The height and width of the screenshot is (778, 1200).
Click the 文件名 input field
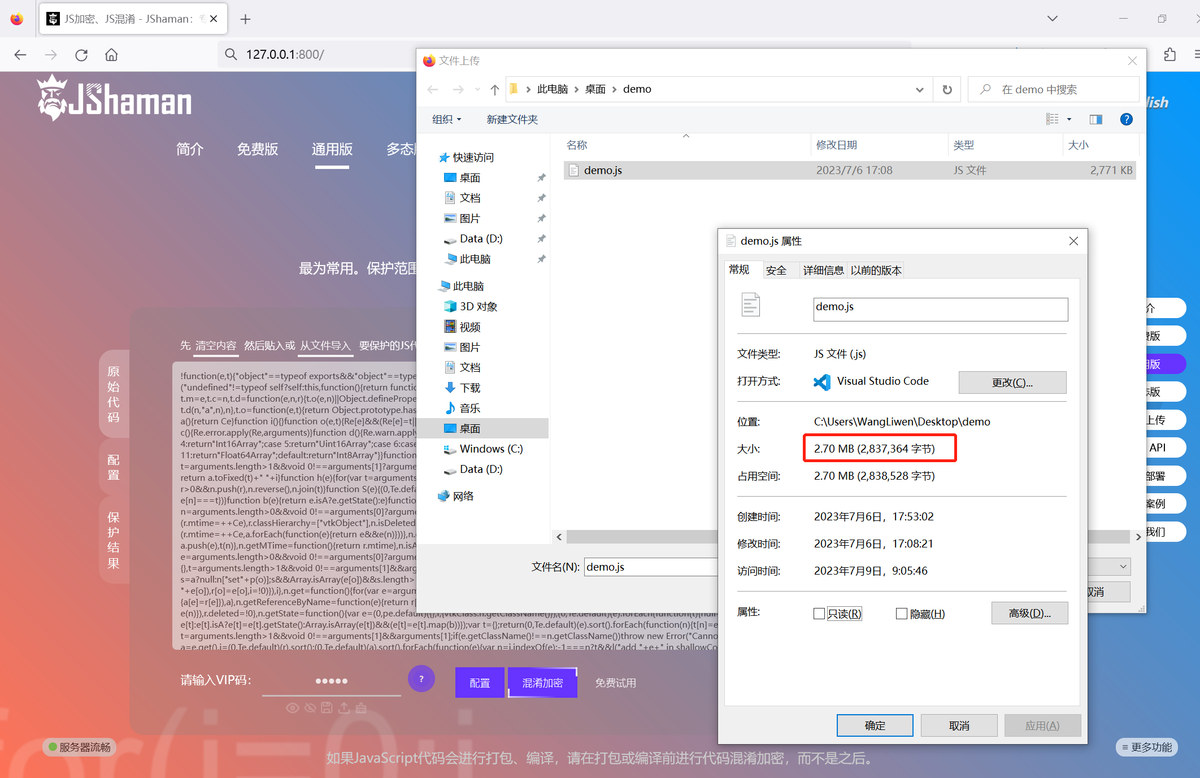pos(650,567)
